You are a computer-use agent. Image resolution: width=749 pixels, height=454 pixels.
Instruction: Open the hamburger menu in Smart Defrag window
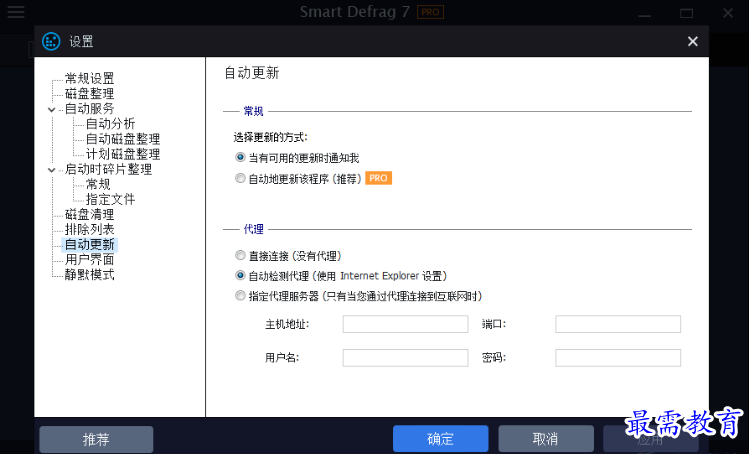[x=16, y=12]
